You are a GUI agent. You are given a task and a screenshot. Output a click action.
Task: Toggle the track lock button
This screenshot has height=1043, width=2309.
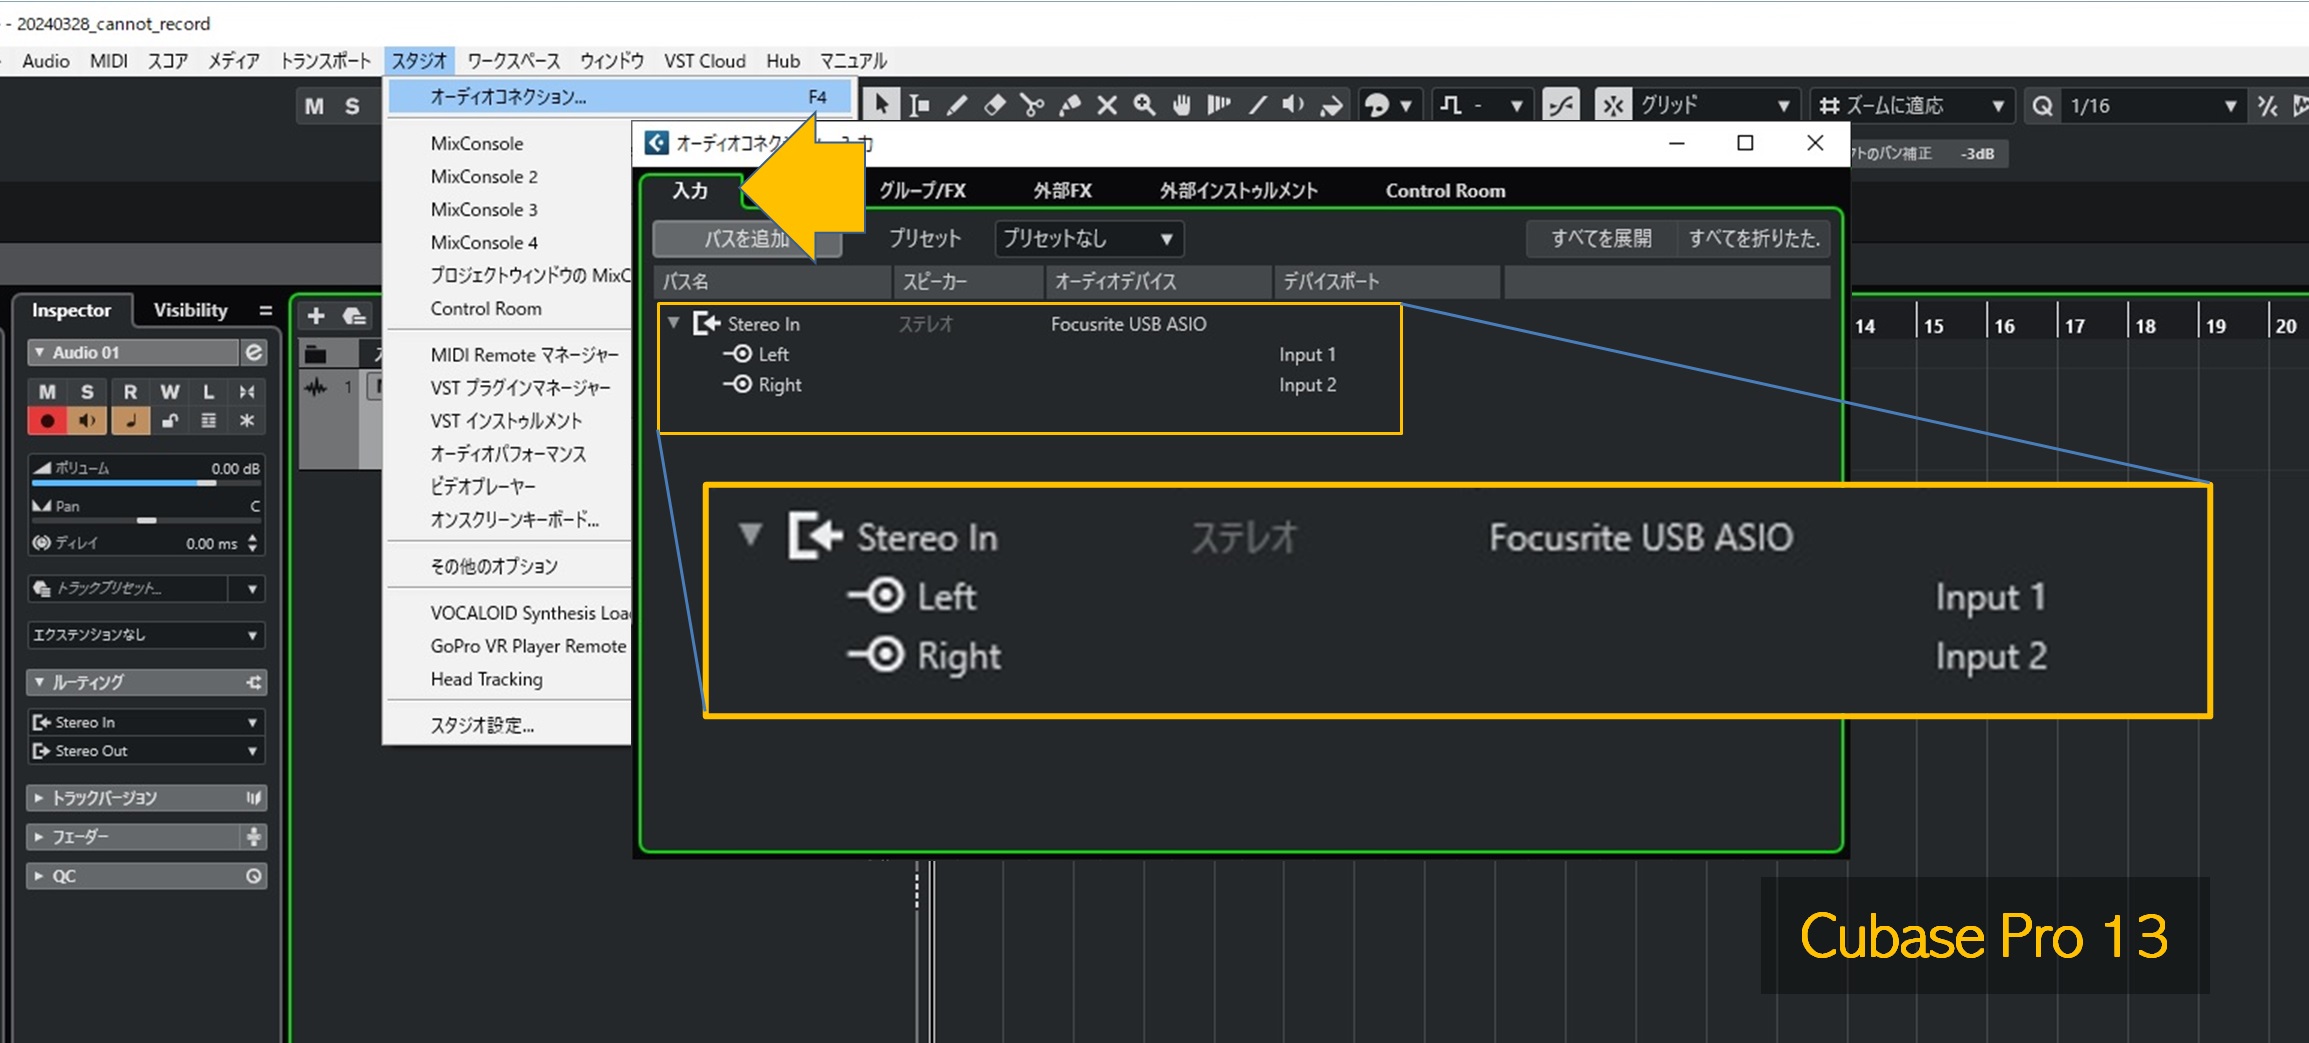pyautogui.click(x=170, y=421)
